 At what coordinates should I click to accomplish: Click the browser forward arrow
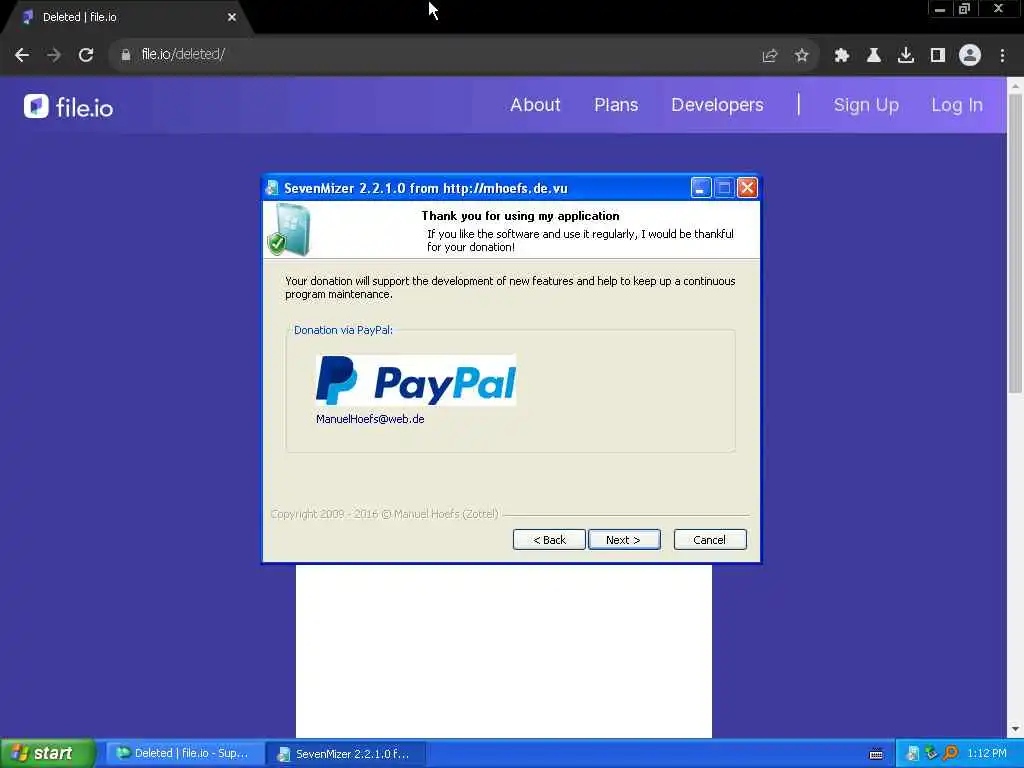coord(54,55)
